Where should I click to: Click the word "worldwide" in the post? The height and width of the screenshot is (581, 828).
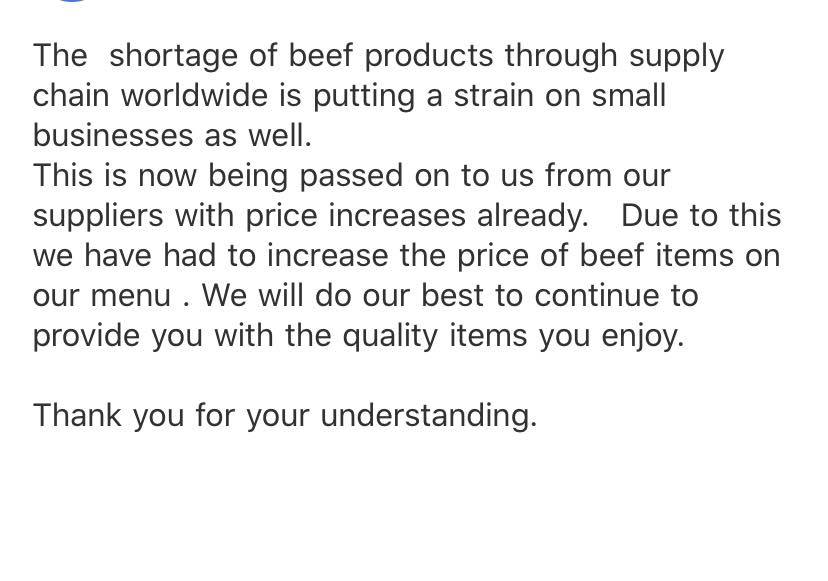pos(195,96)
